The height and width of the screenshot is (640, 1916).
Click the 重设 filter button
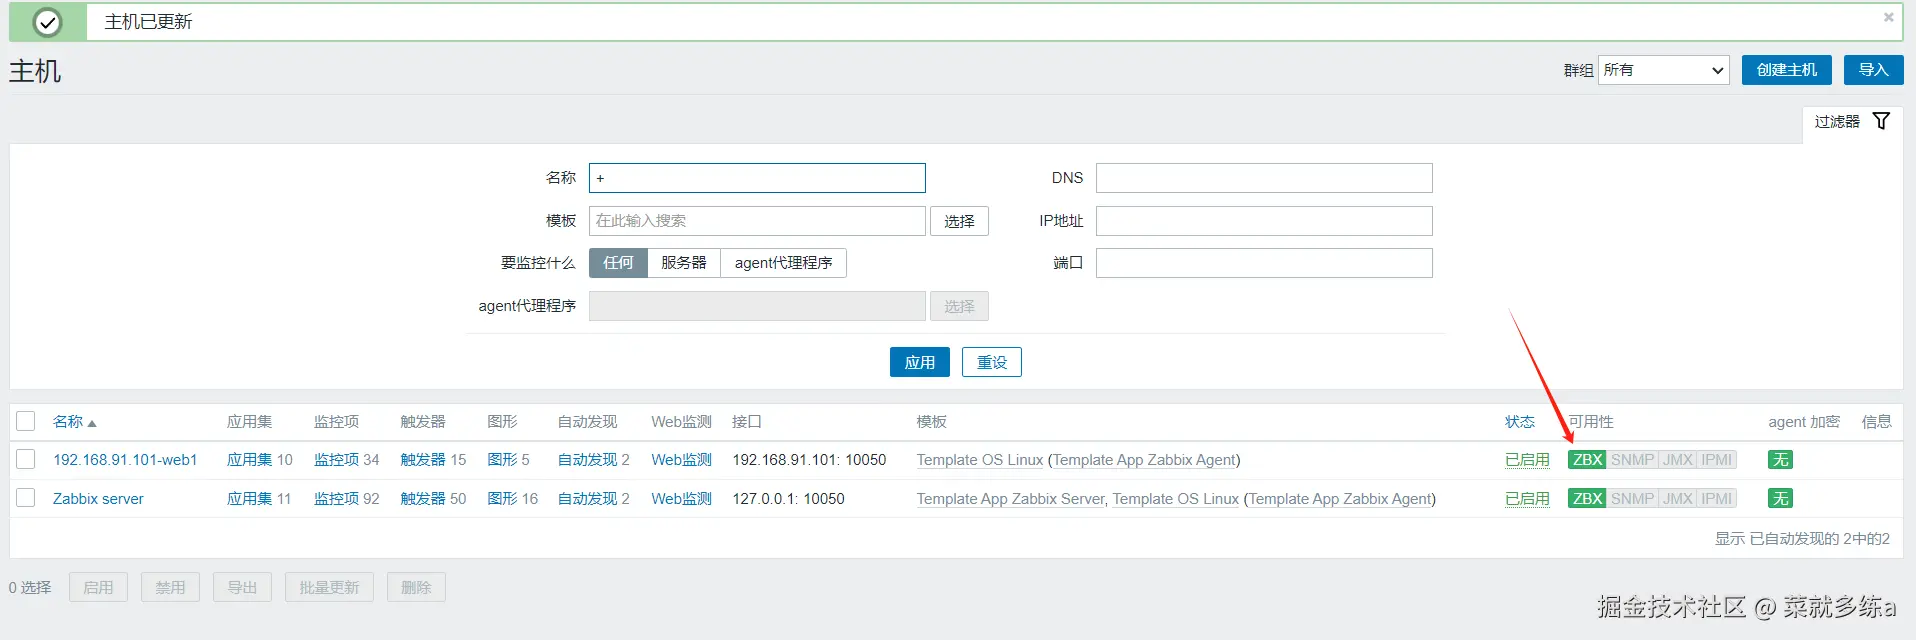[x=992, y=362]
